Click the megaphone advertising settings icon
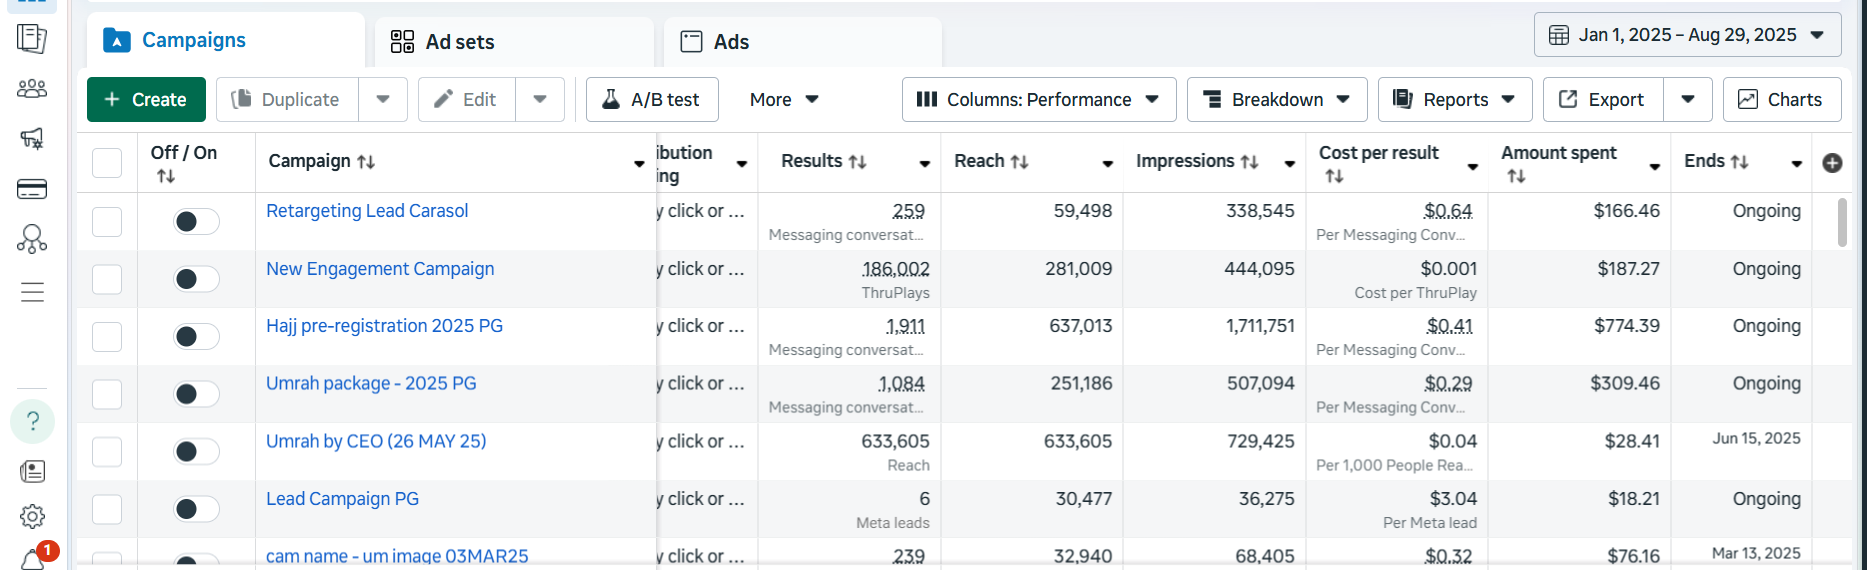Screen dimensions: 1867x570 [x=32, y=139]
